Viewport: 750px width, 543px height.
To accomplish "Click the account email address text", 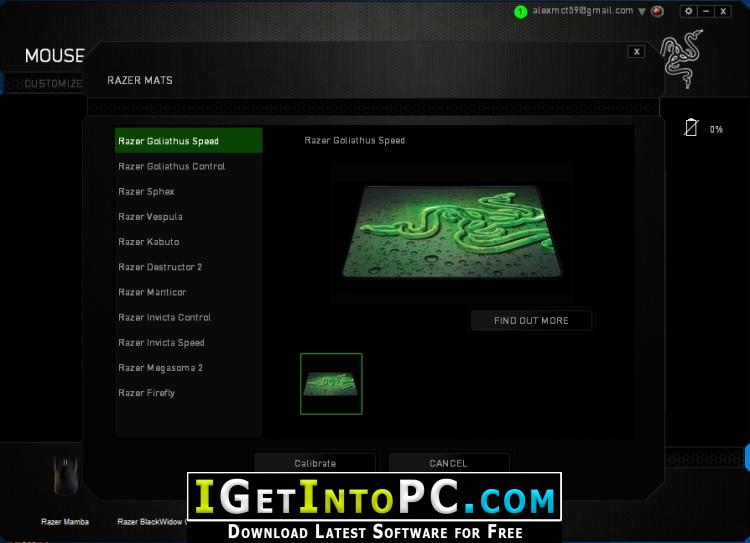I will point(583,11).
